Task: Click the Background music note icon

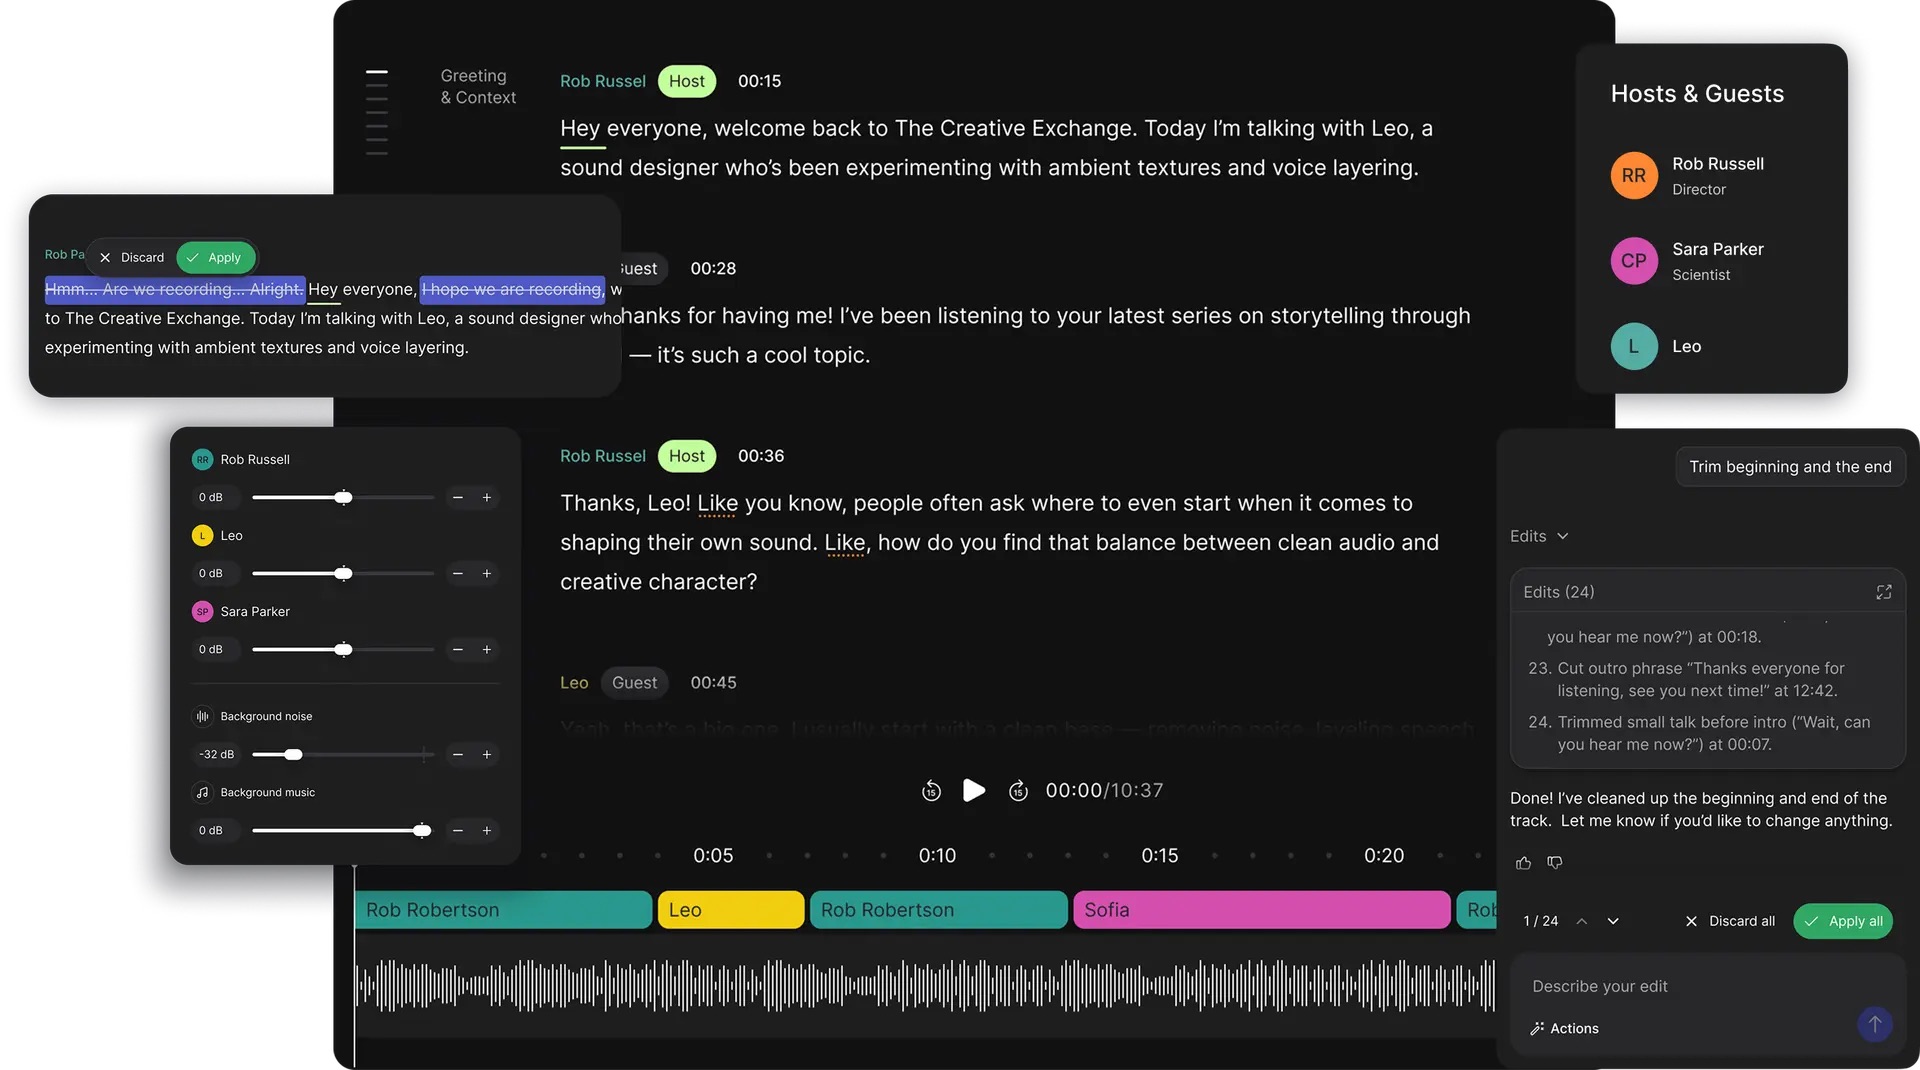Action: [x=203, y=793]
